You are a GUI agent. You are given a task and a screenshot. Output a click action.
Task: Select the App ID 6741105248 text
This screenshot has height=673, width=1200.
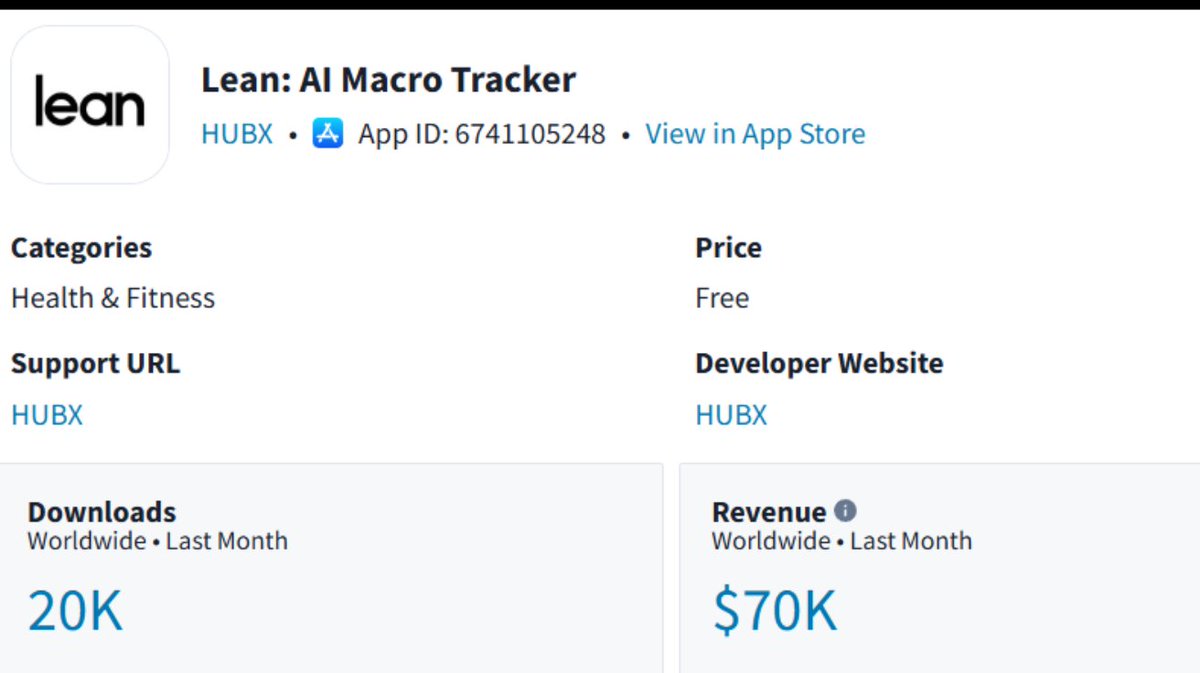(482, 134)
